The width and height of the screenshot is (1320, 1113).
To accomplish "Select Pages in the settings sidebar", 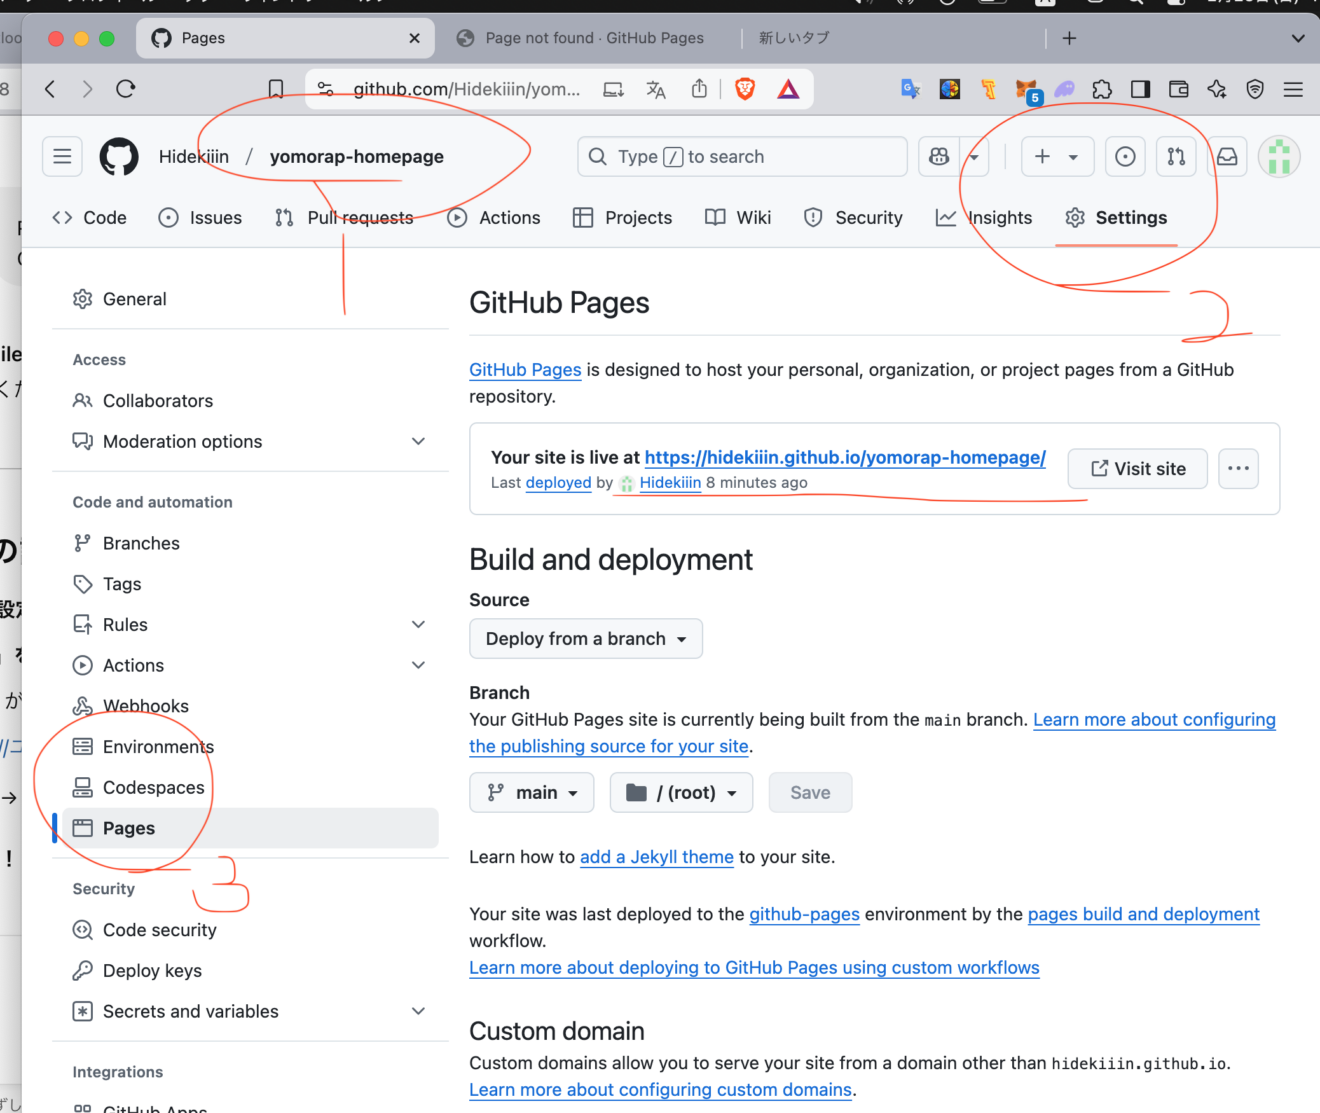I will click(x=128, y=827).
